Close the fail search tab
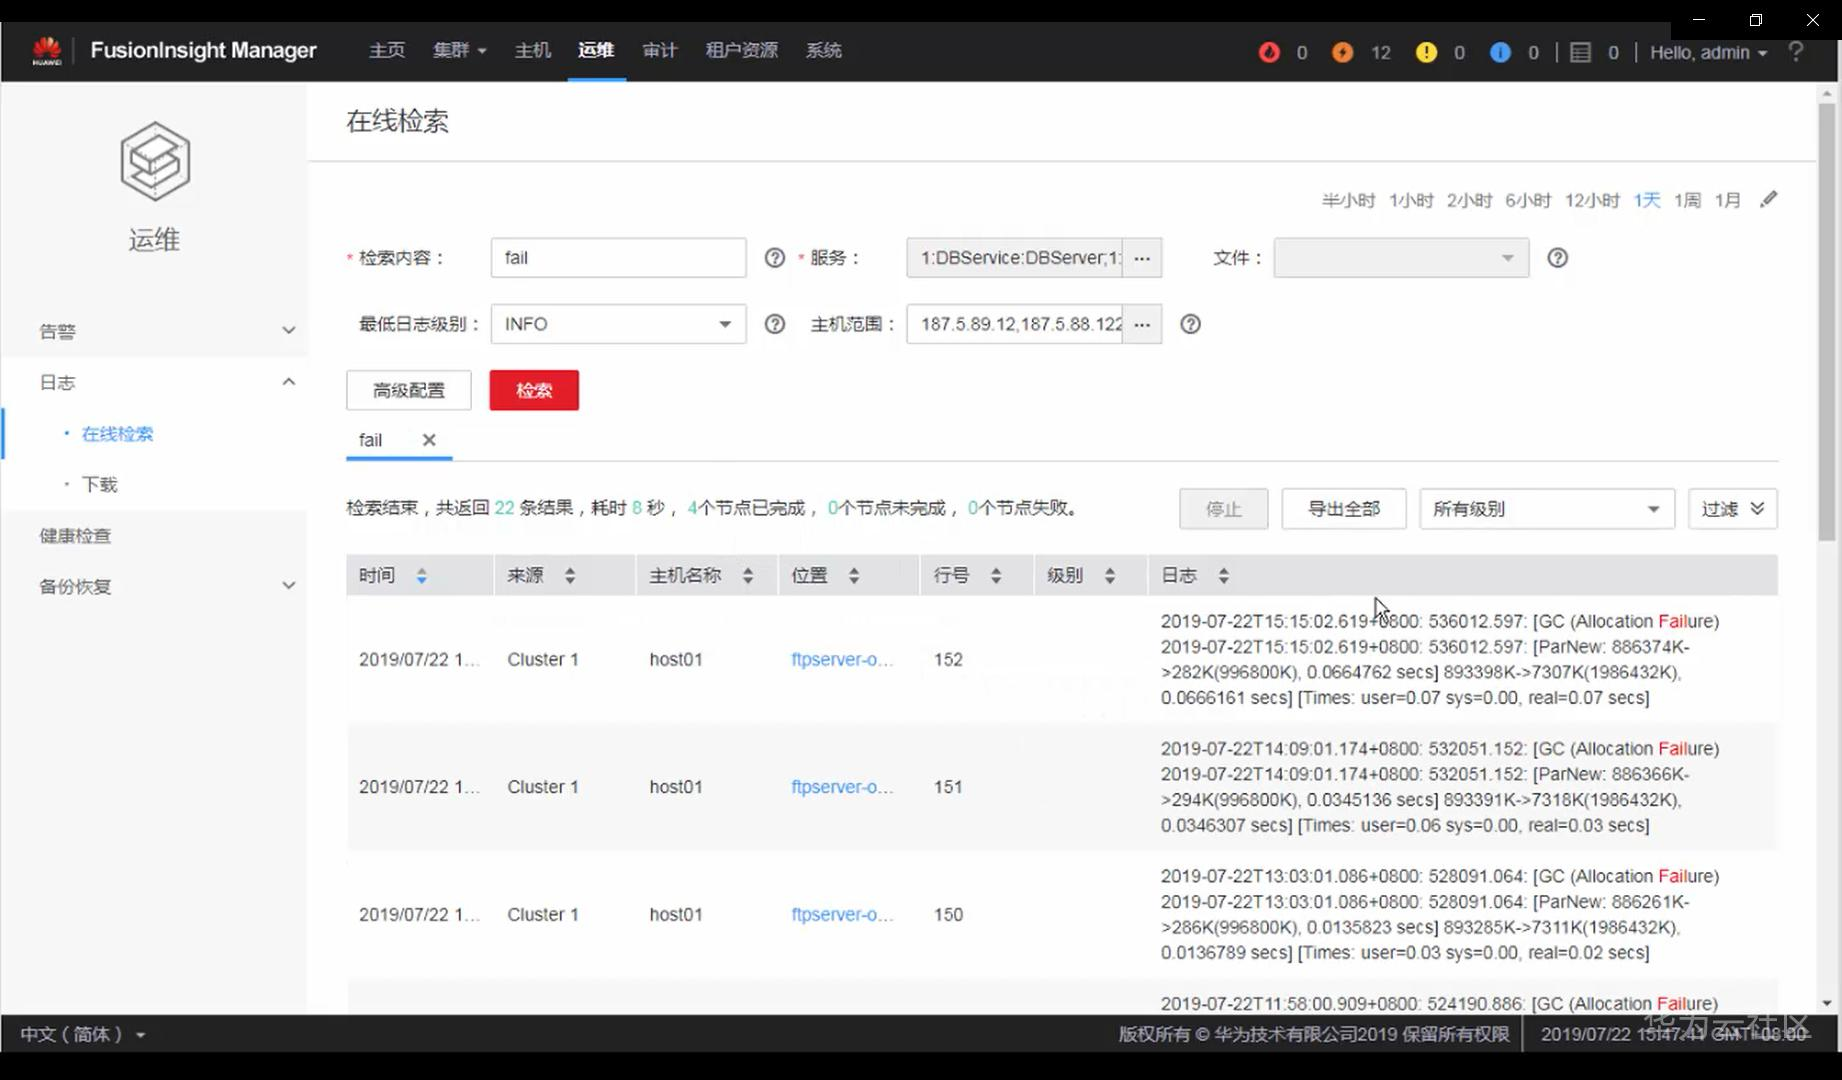 pyautogui.click(x=429, y=440)
